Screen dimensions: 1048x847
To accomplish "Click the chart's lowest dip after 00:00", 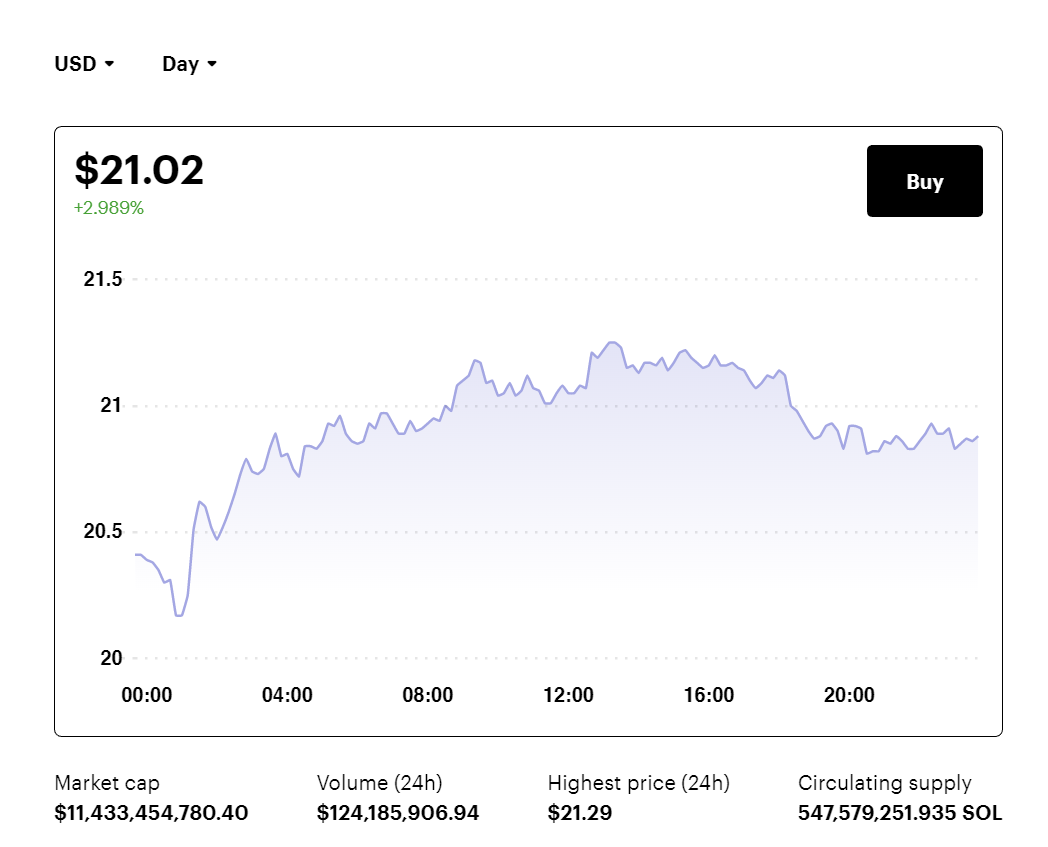I will [x=179, y=614].
